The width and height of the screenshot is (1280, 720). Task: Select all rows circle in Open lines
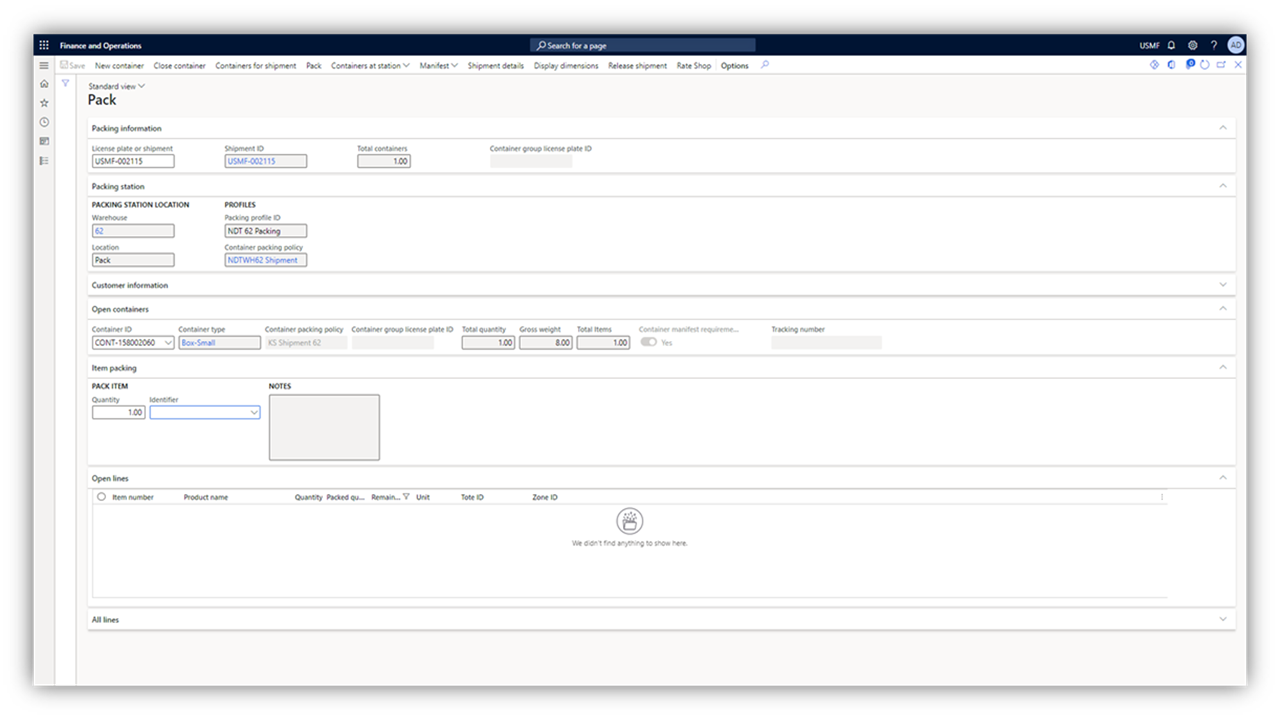coord(101,497)
